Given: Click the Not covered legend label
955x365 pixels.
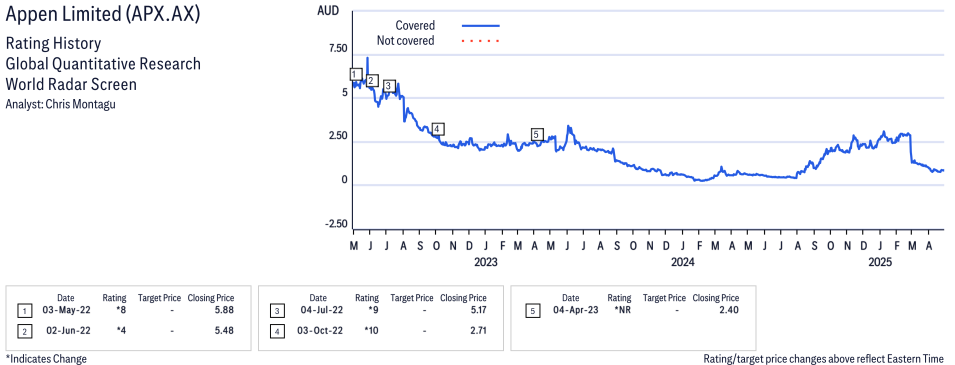Looking at the screenshot, I should click(406, 41).
